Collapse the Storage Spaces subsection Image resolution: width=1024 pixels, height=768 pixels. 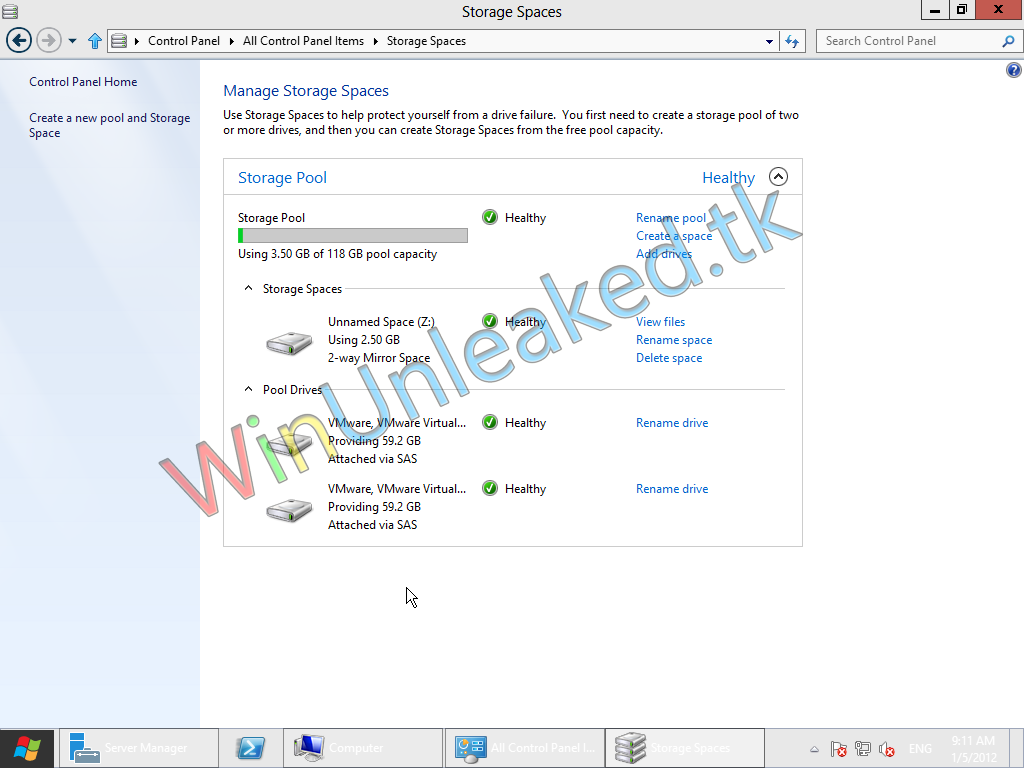click(249, 289)
